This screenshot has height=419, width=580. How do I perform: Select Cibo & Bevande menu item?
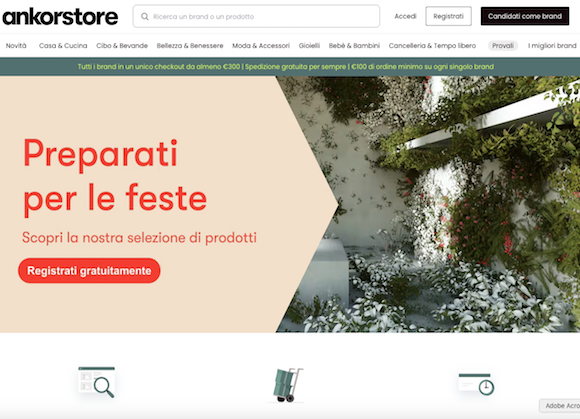(x=122, y=45)
